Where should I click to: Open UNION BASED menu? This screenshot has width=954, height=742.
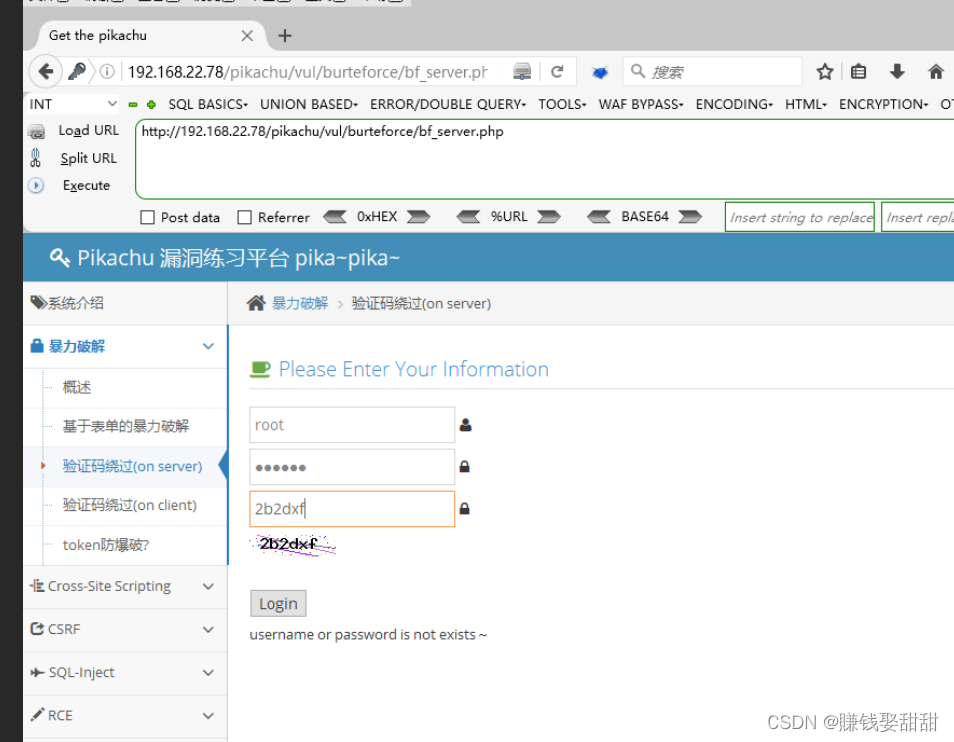[309, 104]
